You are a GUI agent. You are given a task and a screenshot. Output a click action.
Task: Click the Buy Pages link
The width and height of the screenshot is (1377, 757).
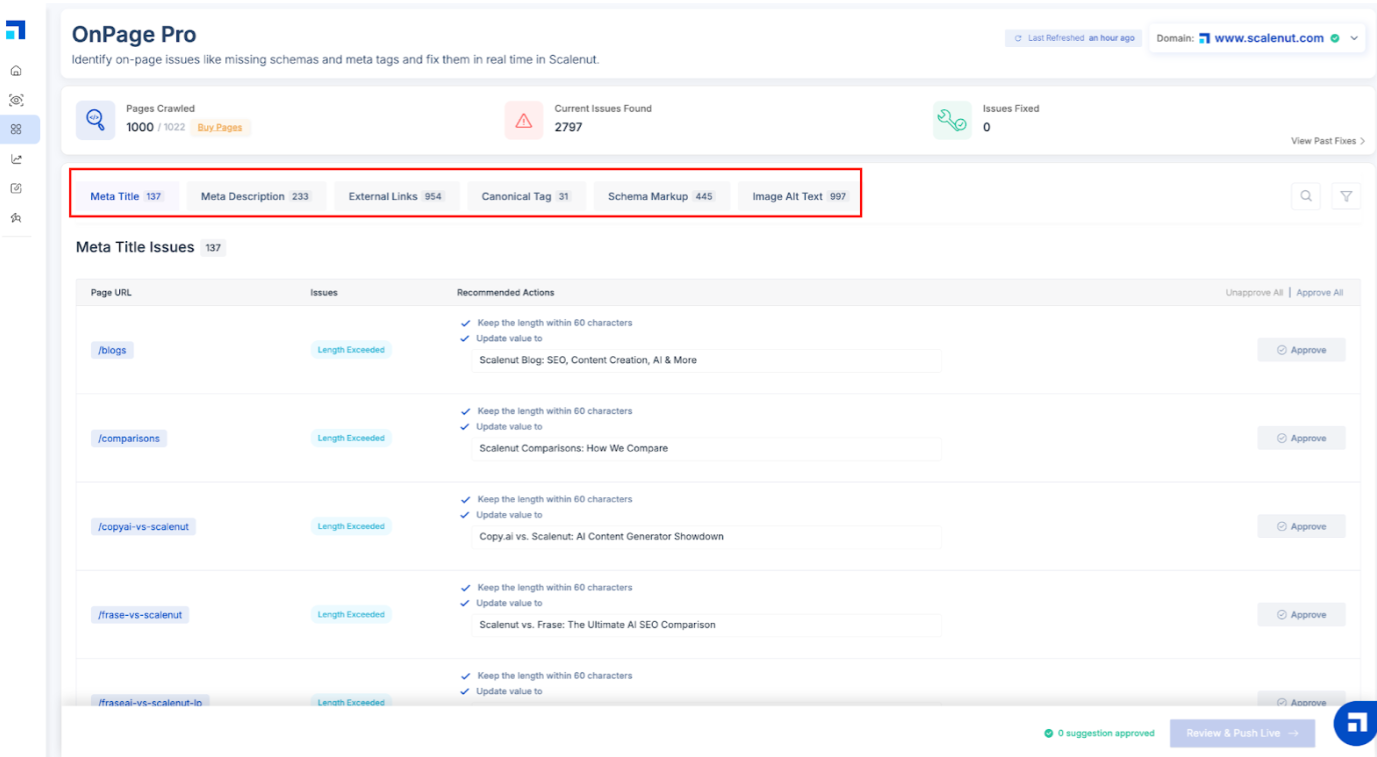pos(219,127)
